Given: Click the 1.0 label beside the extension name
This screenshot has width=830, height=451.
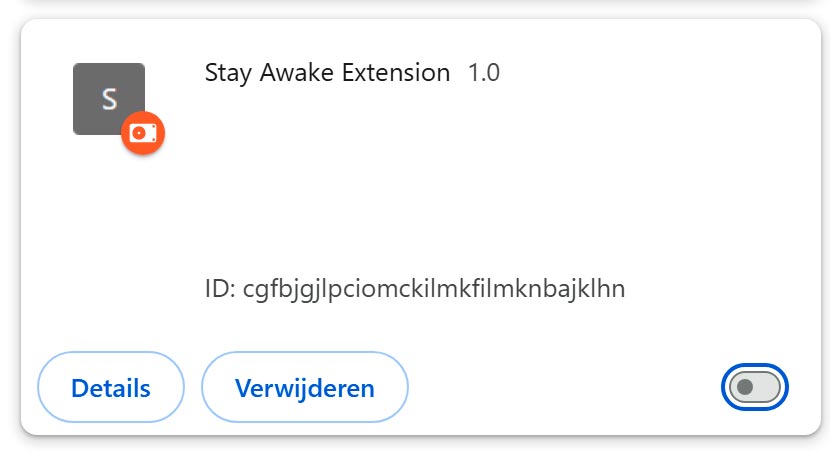Looking at the screenshot, I should (484, 73).
